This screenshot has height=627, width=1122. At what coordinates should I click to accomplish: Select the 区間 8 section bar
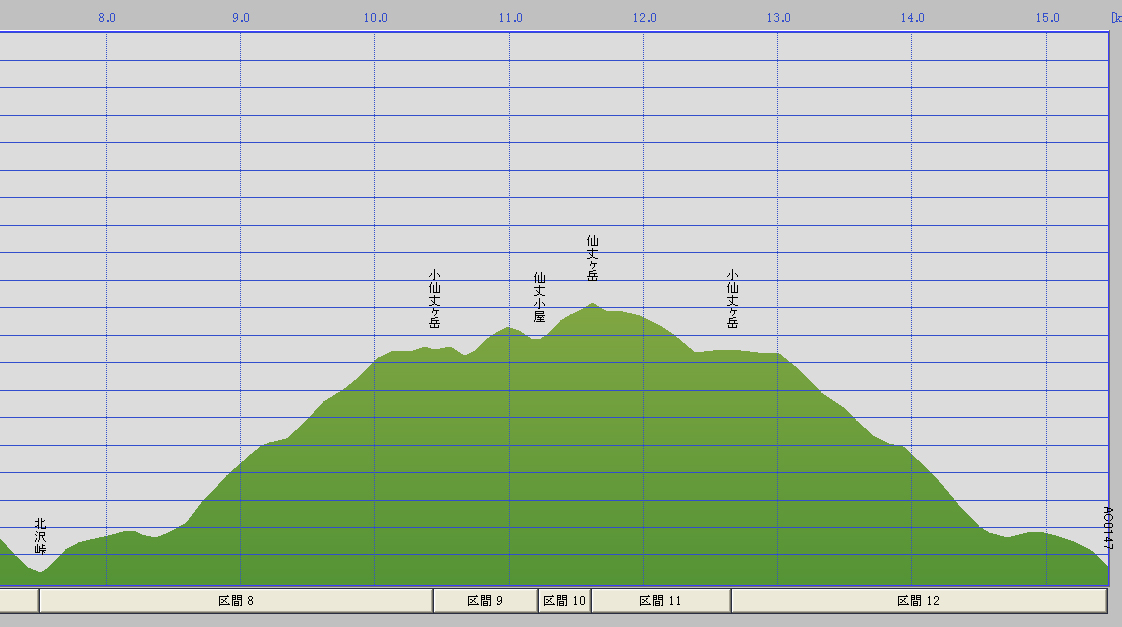click(236, 601)
